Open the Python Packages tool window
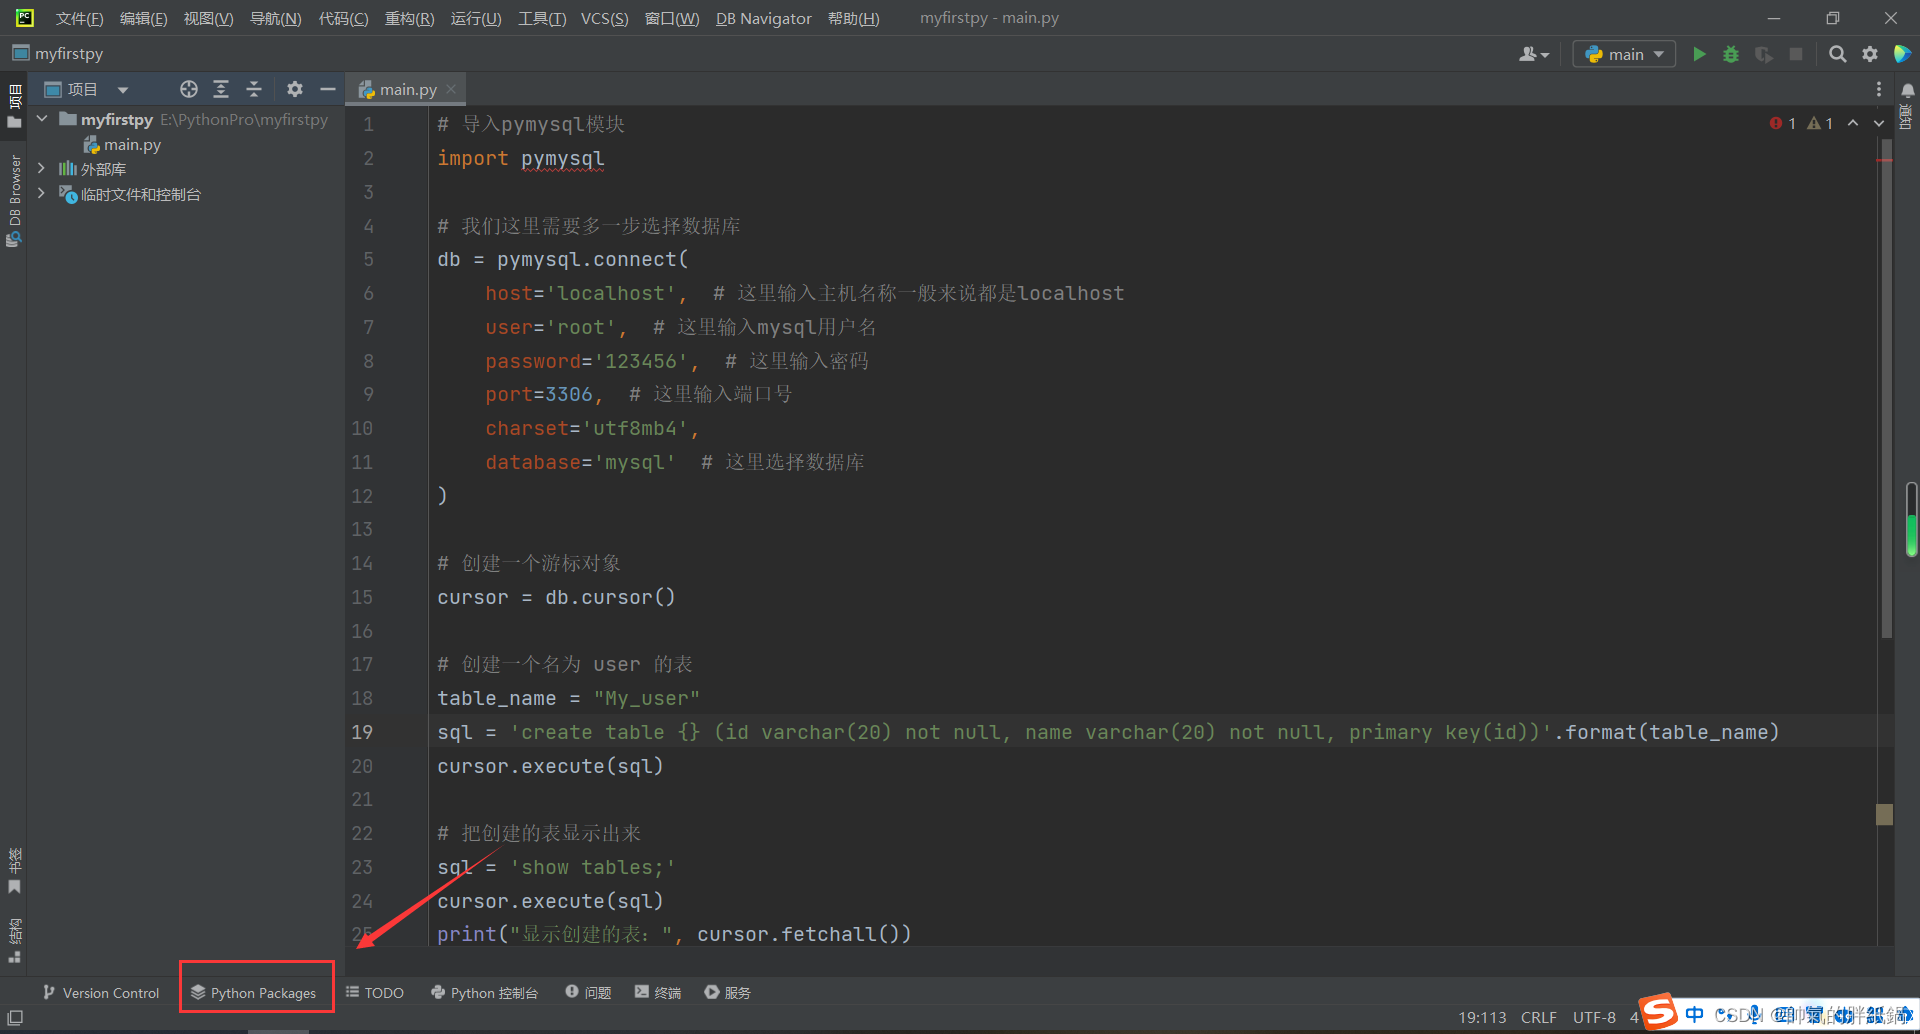This screenshot has width=1920, height=1034. point(253,992)
